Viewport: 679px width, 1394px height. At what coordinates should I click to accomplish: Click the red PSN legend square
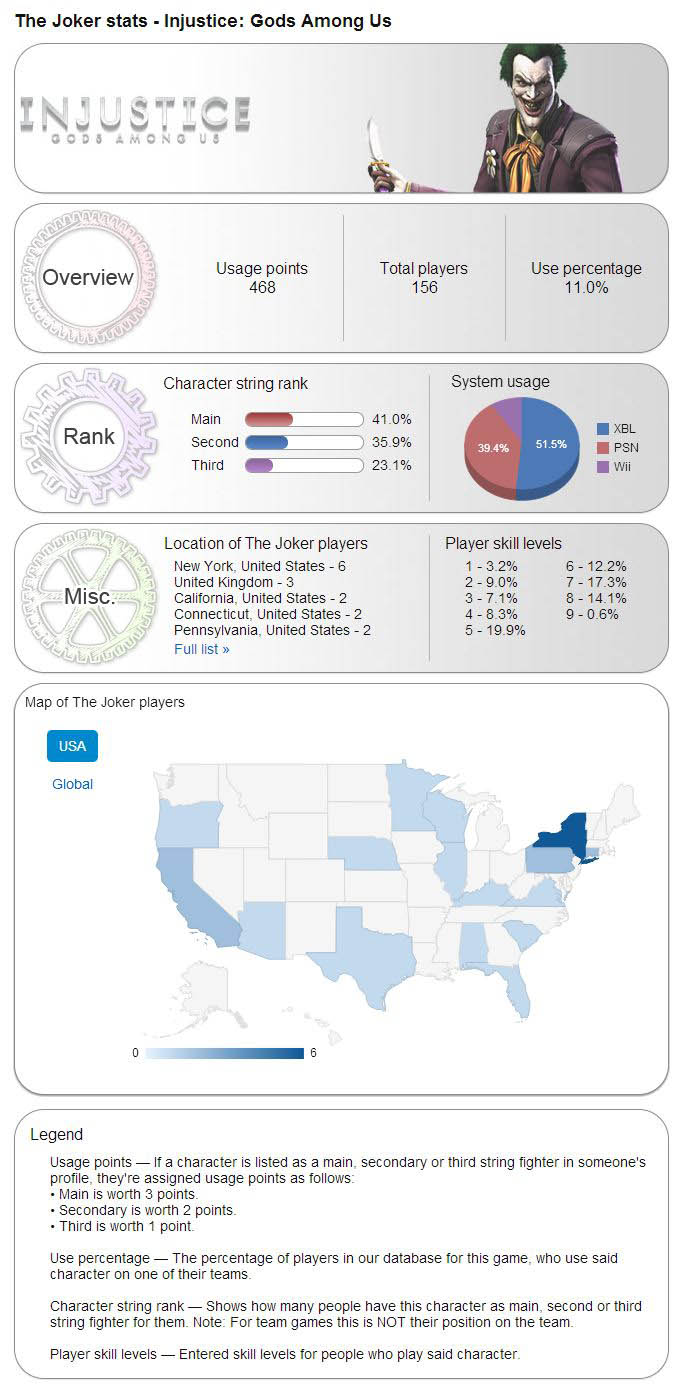pyautogui.click(x=602, y=448)
